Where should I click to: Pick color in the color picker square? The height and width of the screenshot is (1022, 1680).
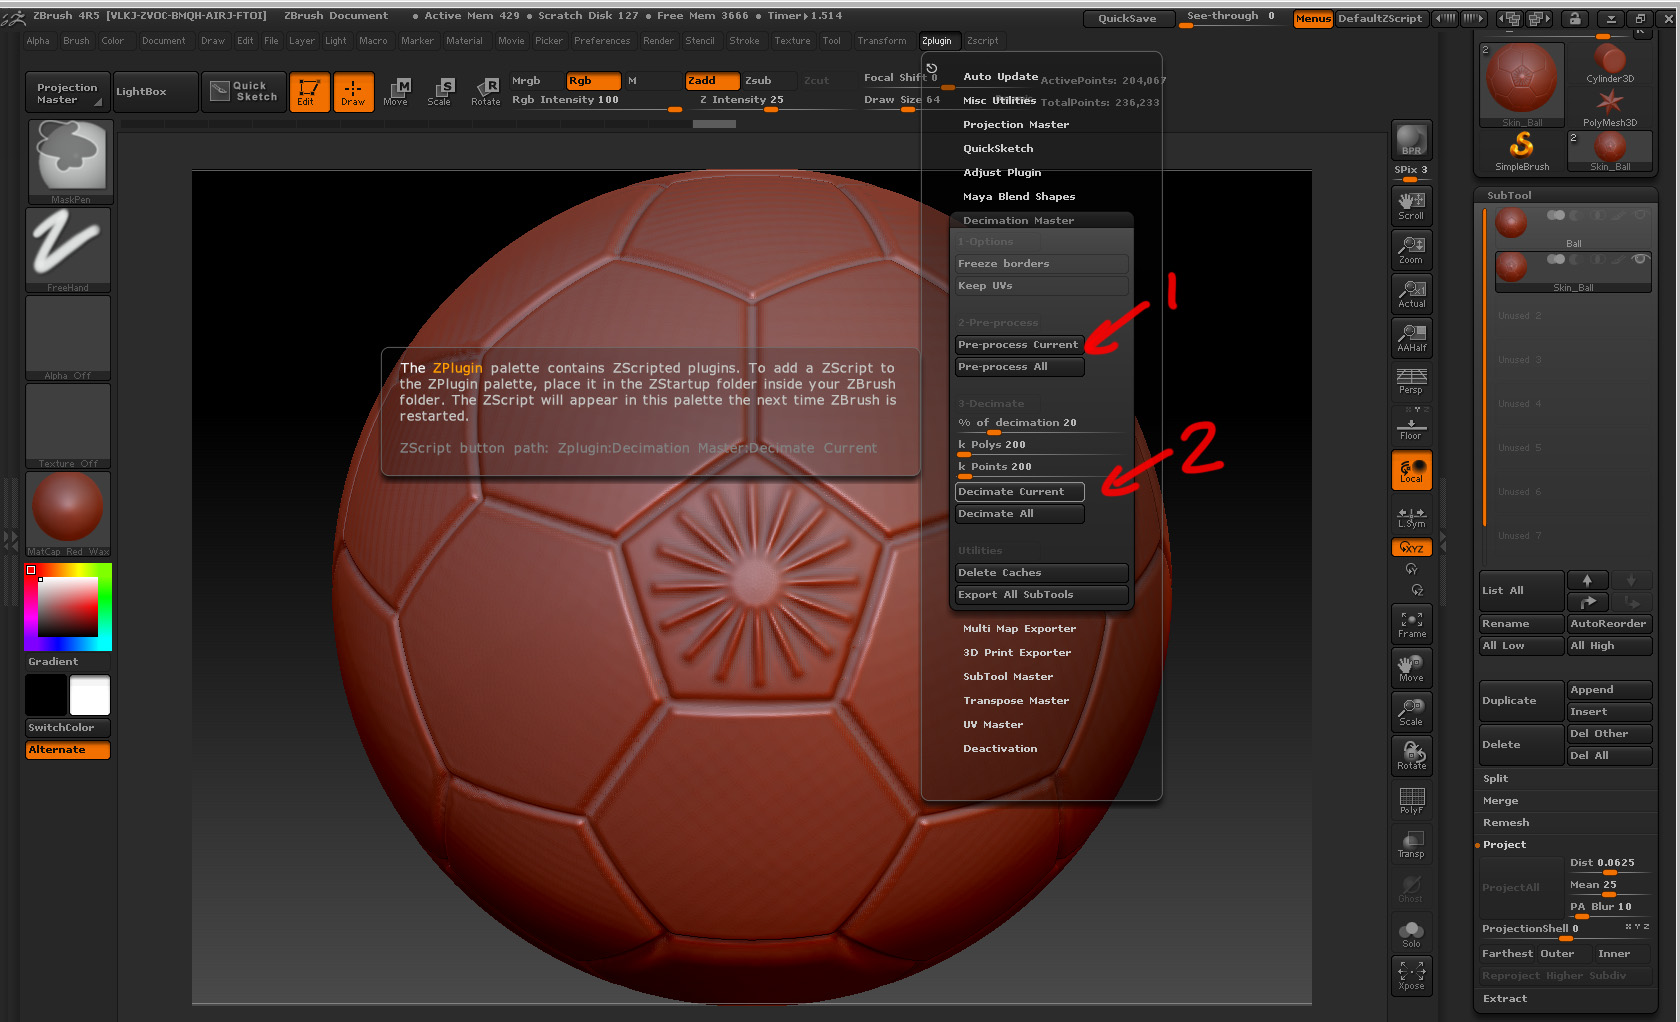coord(68,607)
